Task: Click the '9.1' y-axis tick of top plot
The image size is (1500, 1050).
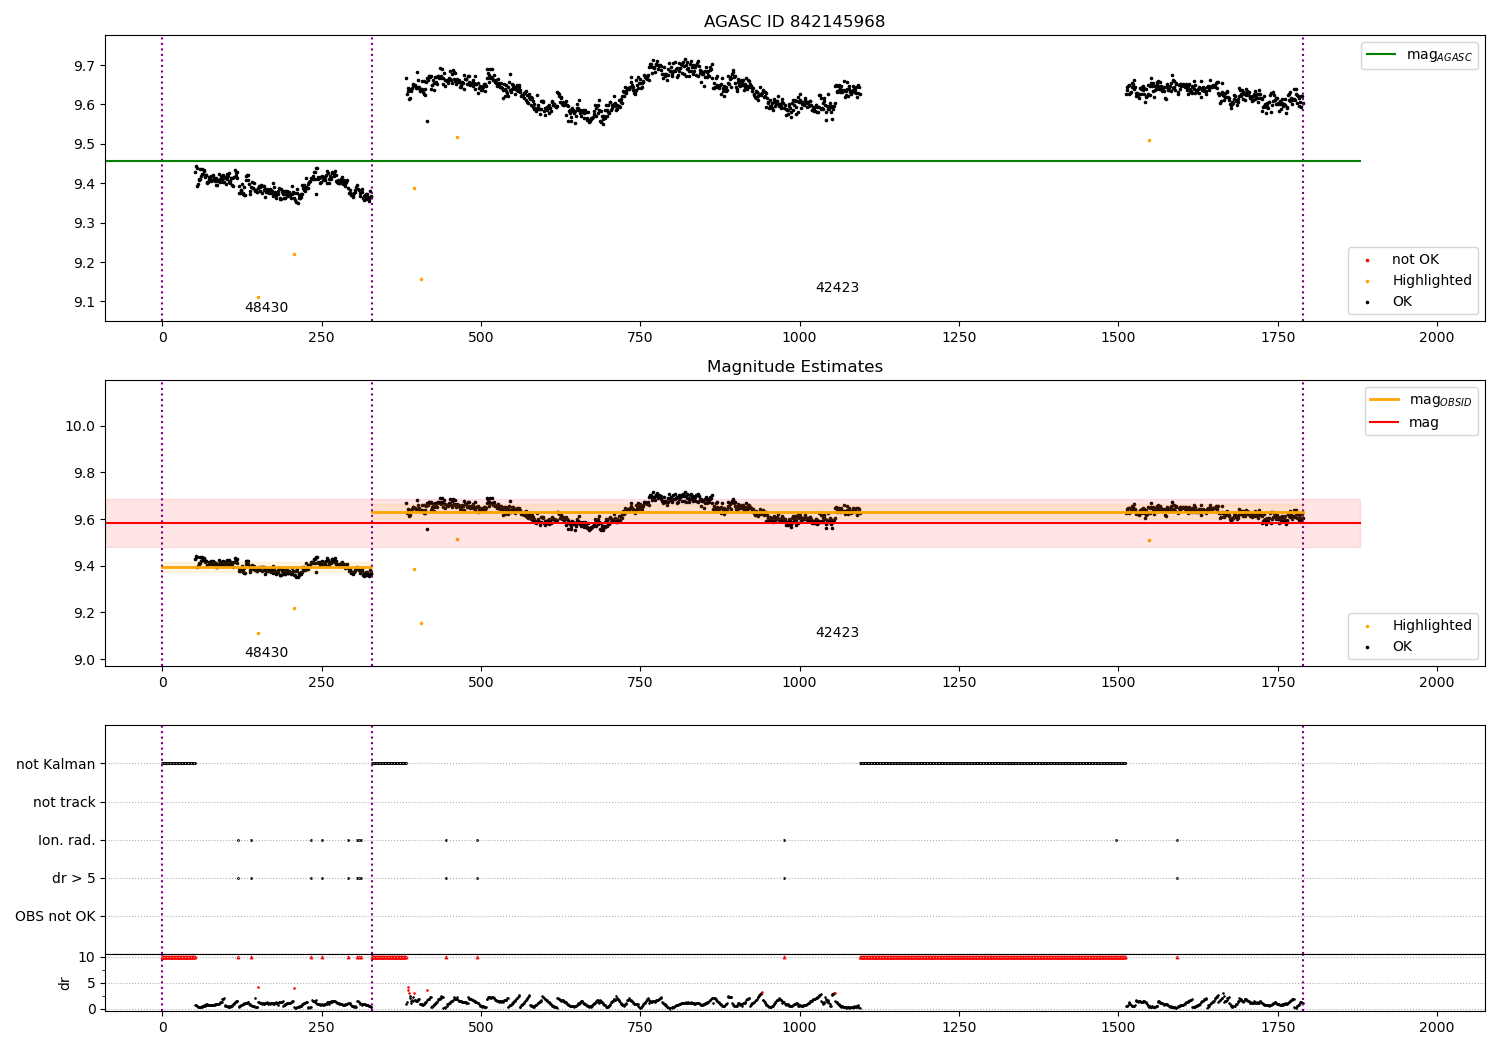Action: (x=84, y=303)
